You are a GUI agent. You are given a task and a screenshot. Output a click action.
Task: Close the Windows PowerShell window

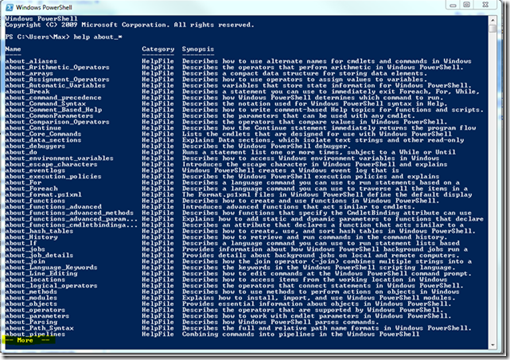(485, 5)
